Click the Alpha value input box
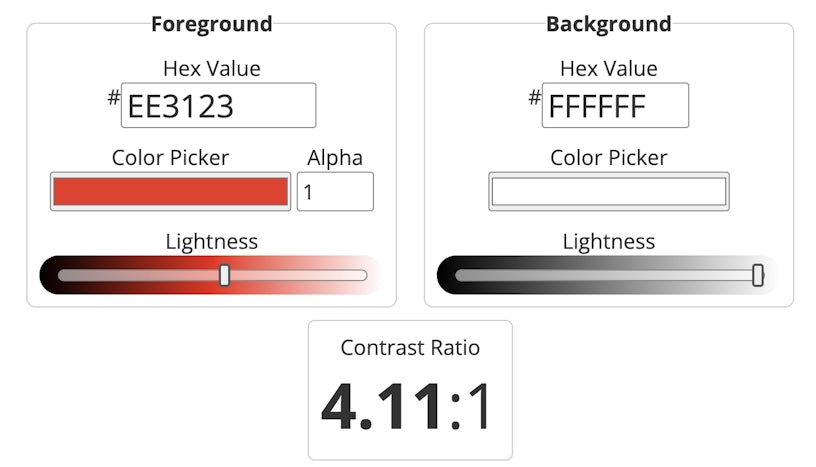816x467 pixels. [x=335, y=191]
